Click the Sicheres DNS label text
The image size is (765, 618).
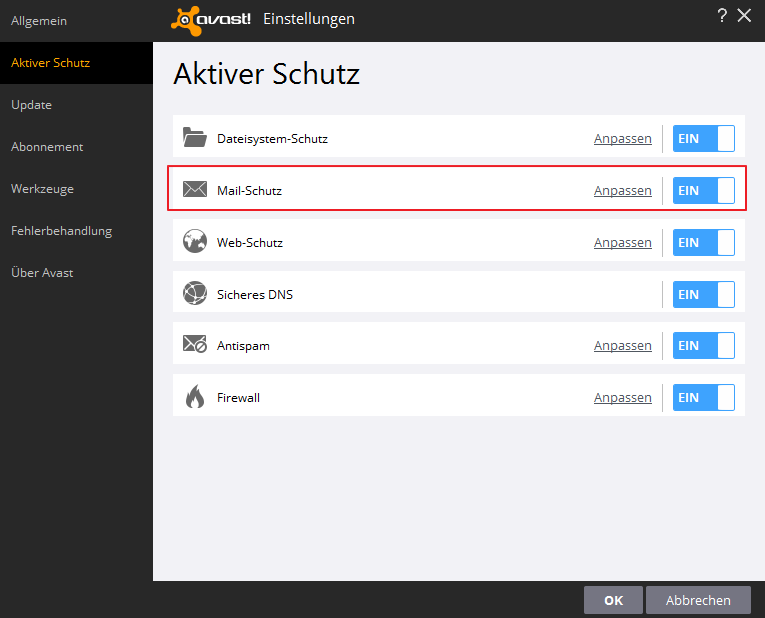(255, 295)
